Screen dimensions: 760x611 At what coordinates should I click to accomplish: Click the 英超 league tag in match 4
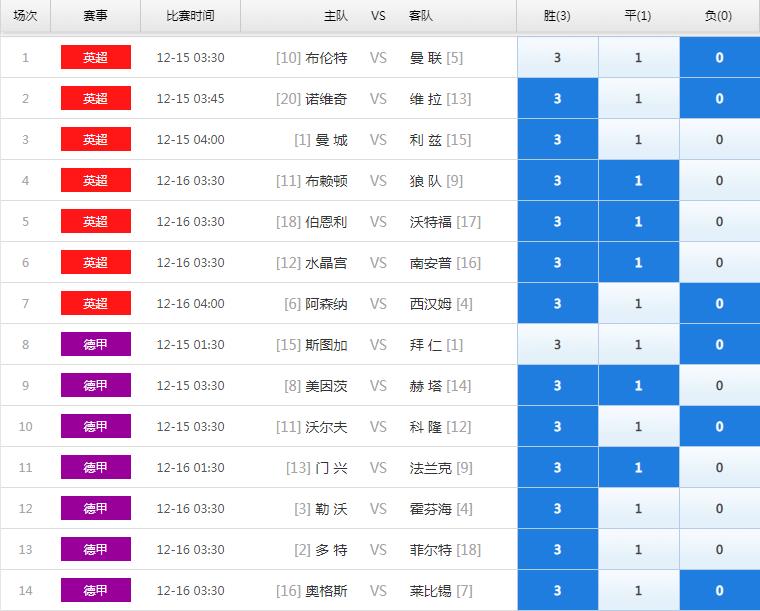pyautogui.click(x=96, y=180)
